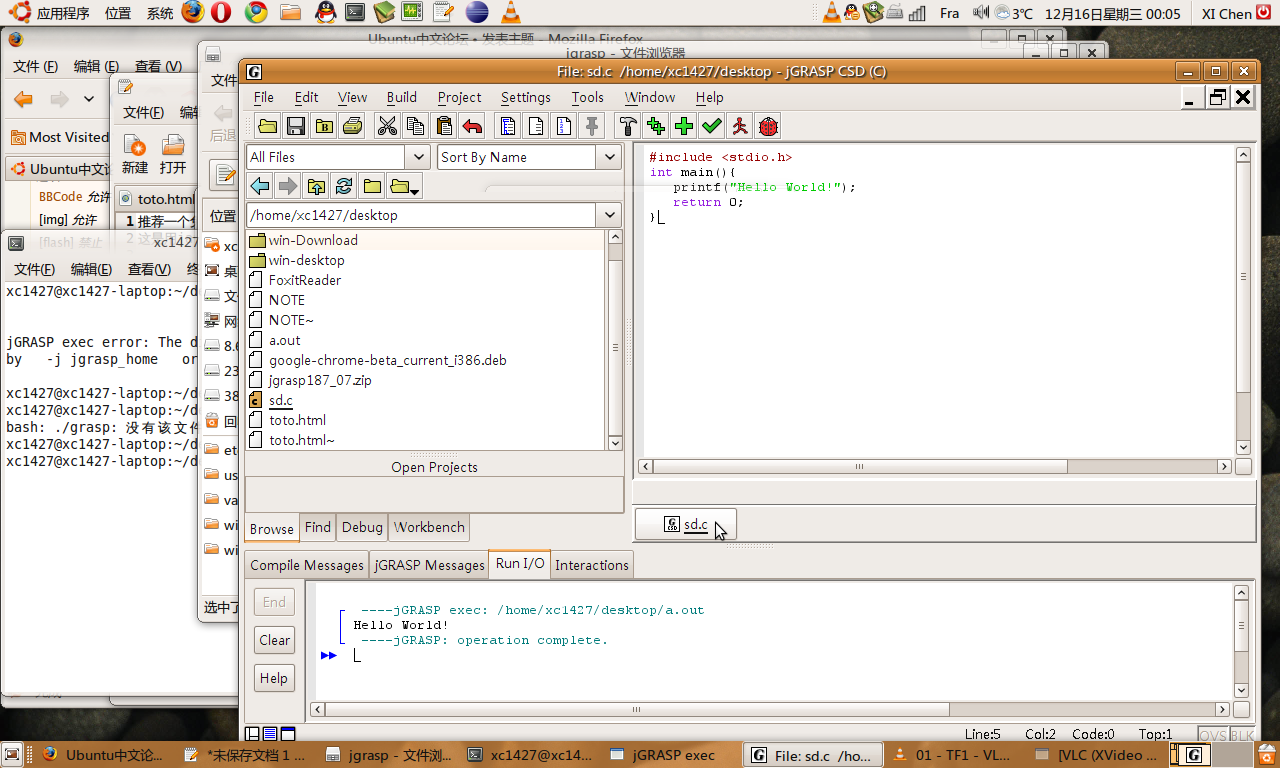Undo with the red arrow icon

(x=472, y=126)
